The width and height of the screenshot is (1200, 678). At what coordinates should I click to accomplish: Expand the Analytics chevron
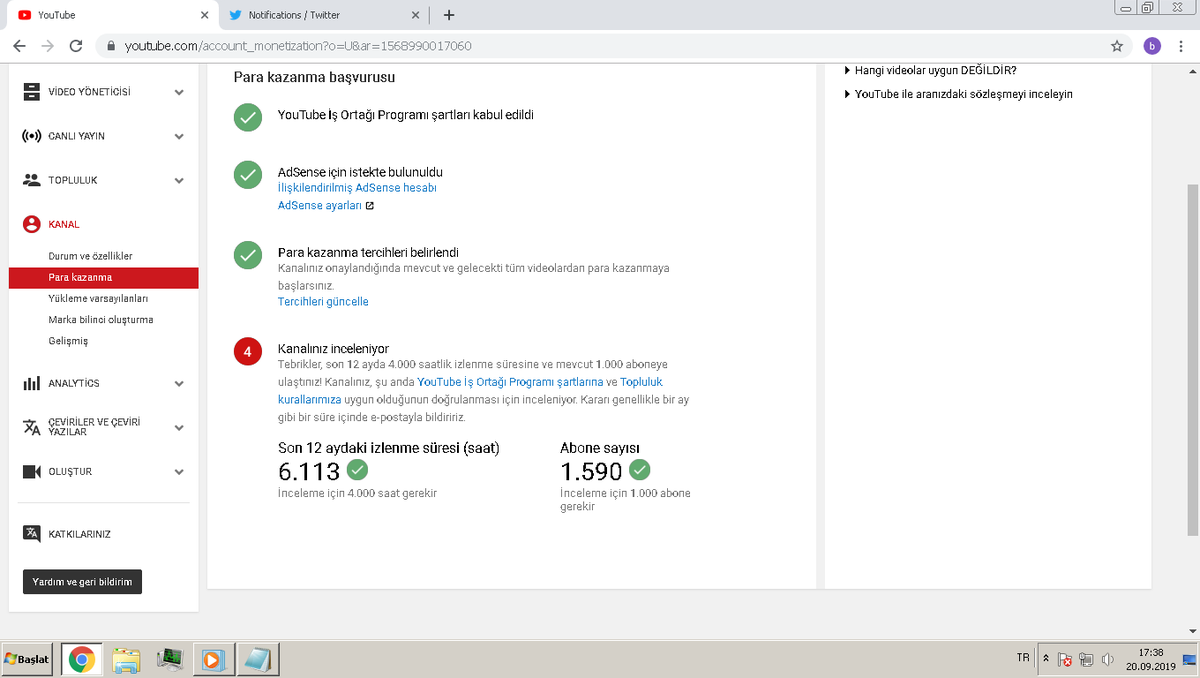(179, 383)
